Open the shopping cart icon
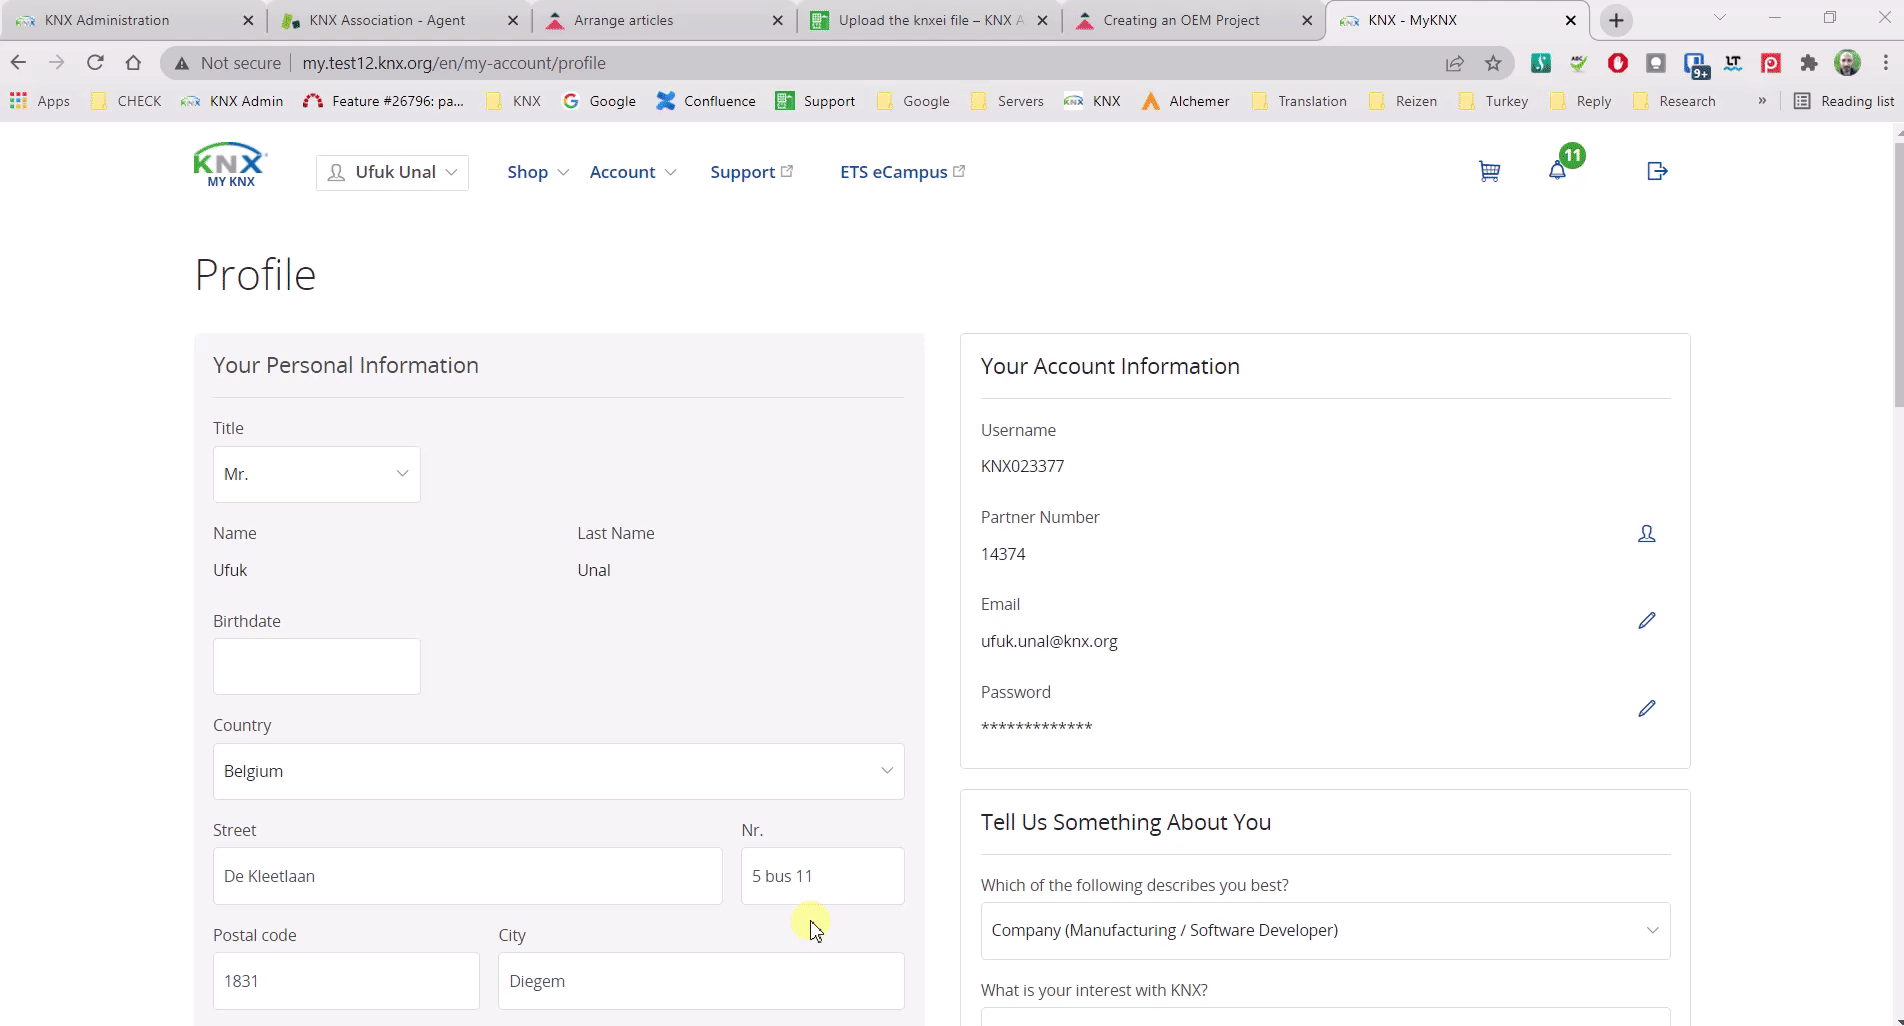The height and width of the screenshot is (1026, 1904). click(x=1489, y=171)
